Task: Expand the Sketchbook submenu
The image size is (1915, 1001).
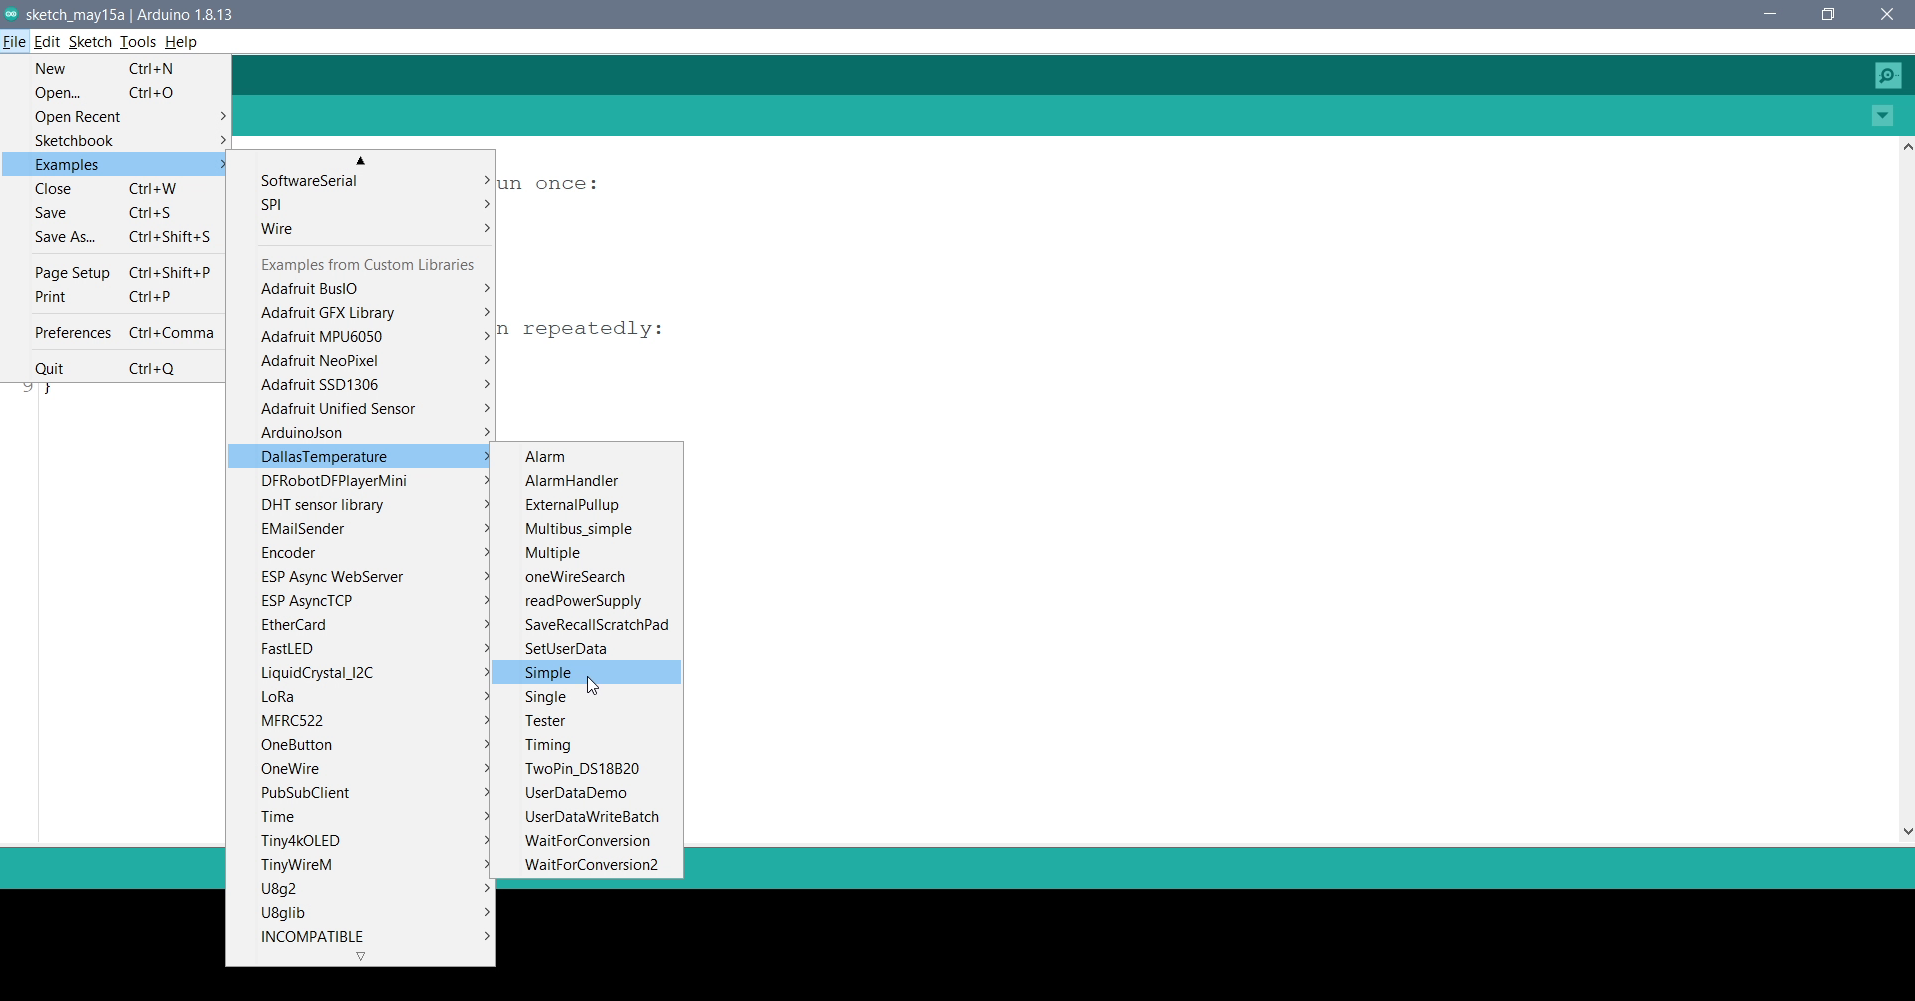Action: (x=115, y=141)
